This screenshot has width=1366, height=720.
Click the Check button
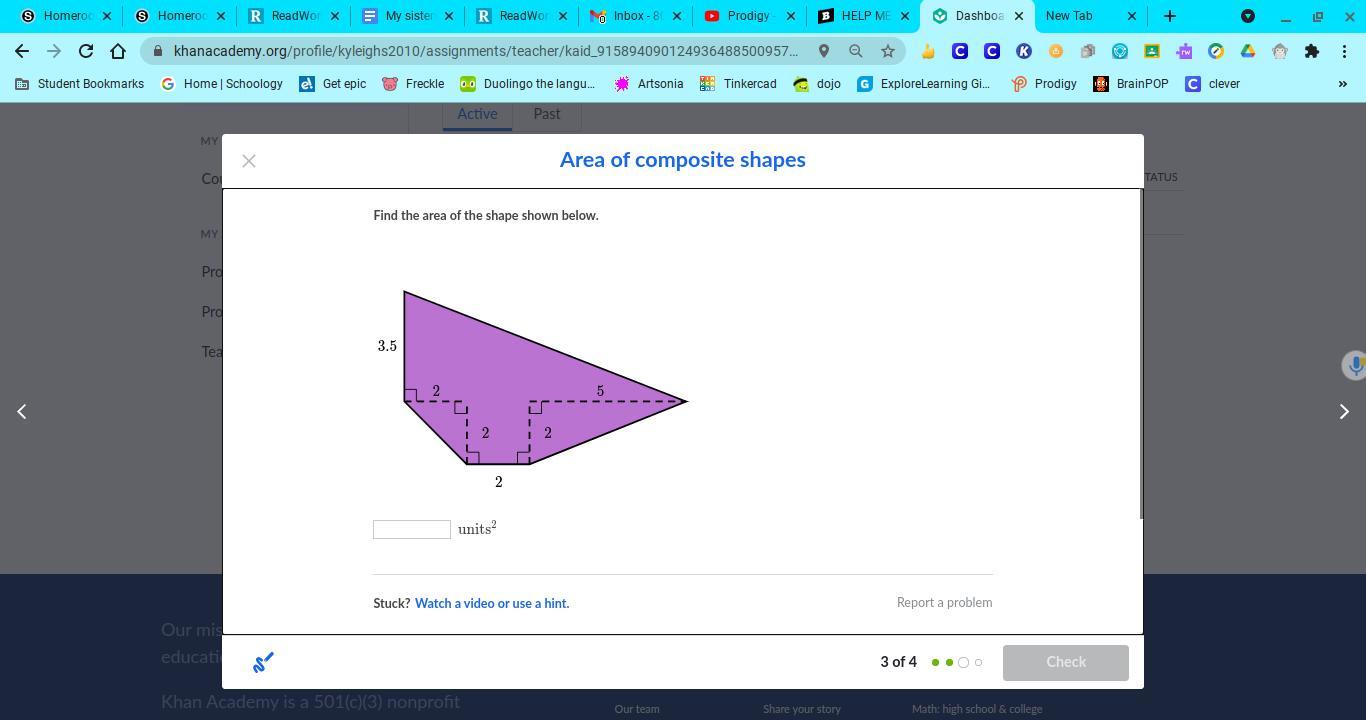(1066, 662)
